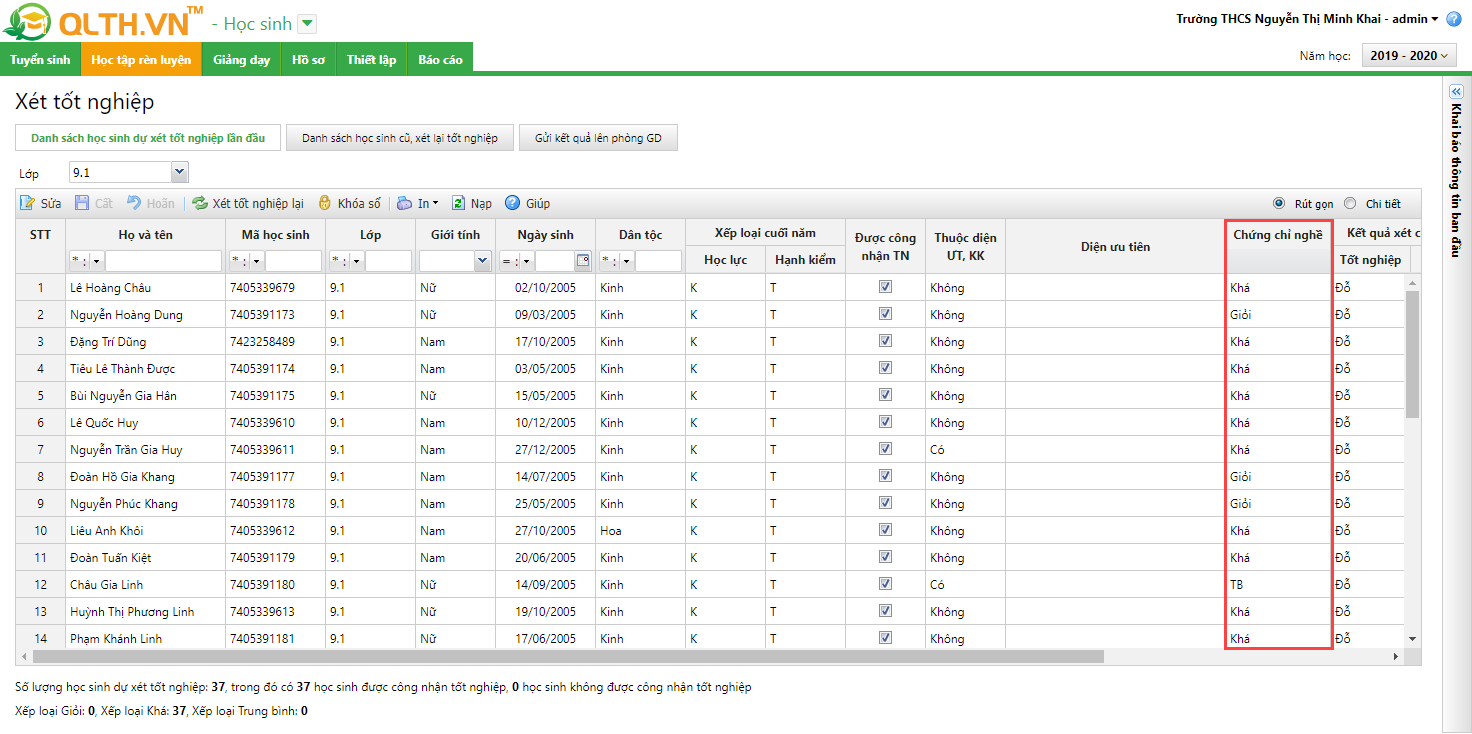Screen dimensions: 1472x734
Task: Open the Giúp help icon in toolbar
Action: coord(513,203)
